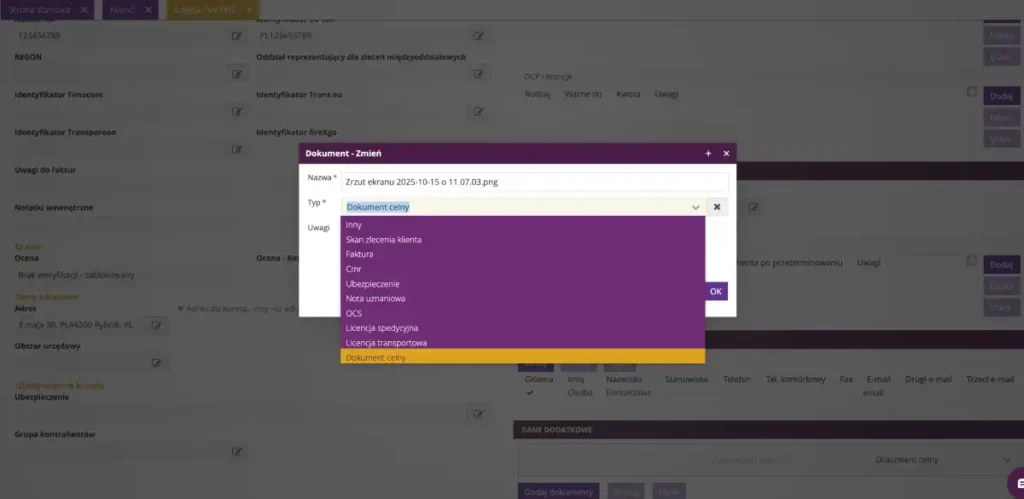Click the Dodaj dokumenty button

point(559,491)
